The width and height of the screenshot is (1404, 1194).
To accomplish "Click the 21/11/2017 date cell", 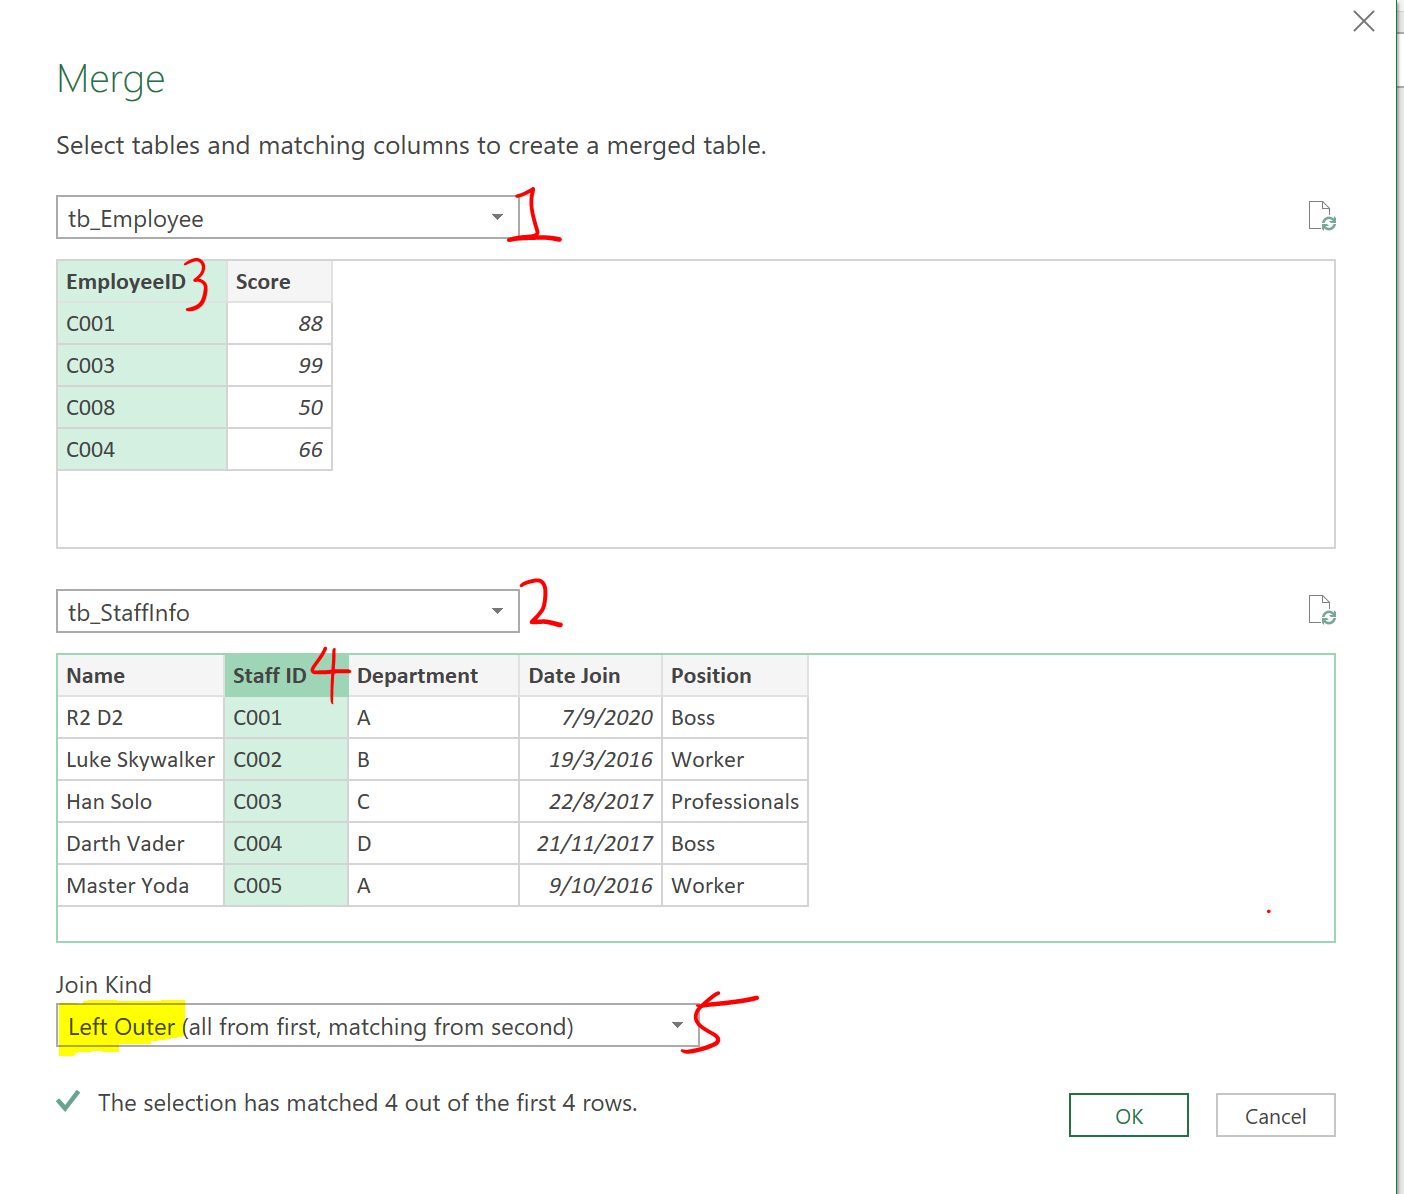I will tap(594, 844).
